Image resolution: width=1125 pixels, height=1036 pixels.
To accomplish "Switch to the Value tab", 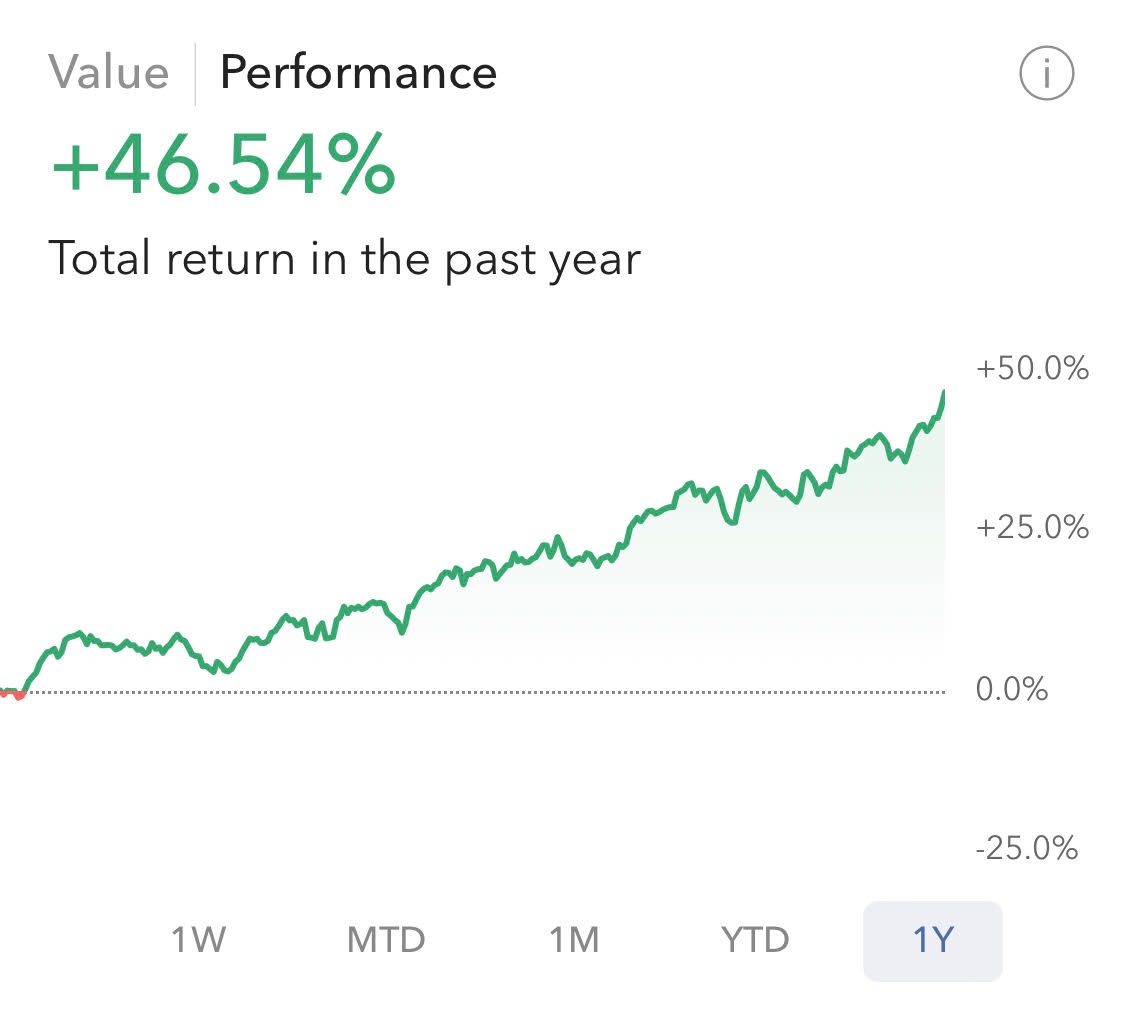I will (x=109, y=73).
